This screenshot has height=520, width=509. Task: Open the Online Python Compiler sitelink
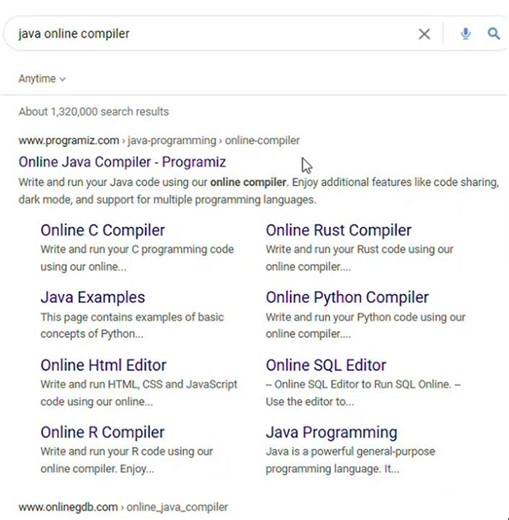(x=347, y=297)
